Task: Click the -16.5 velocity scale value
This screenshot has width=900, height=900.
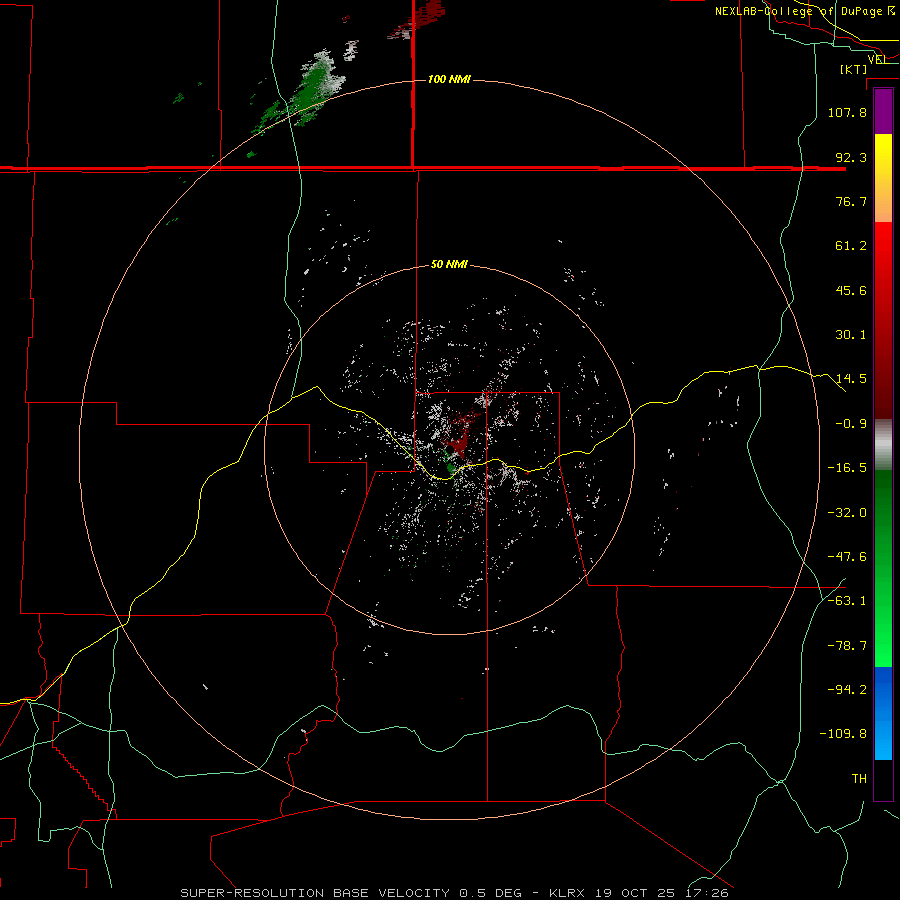Action: (x=847, y=468)
